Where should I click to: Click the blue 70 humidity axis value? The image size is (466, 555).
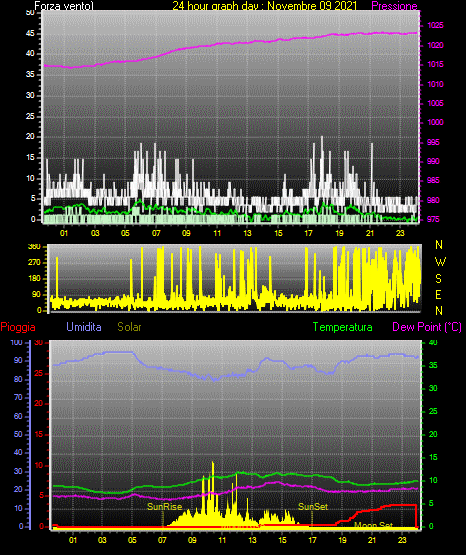(18, 397)
